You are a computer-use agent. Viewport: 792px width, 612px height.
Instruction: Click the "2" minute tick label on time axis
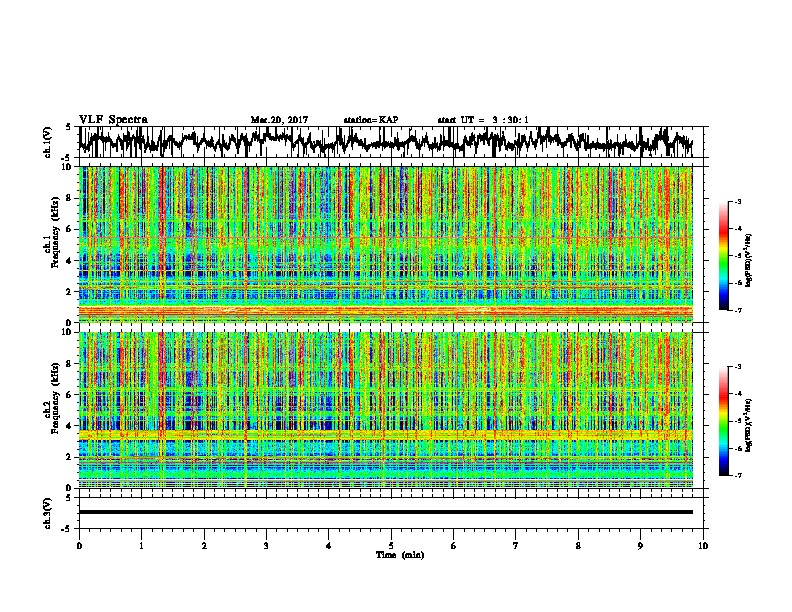[204, 546]
